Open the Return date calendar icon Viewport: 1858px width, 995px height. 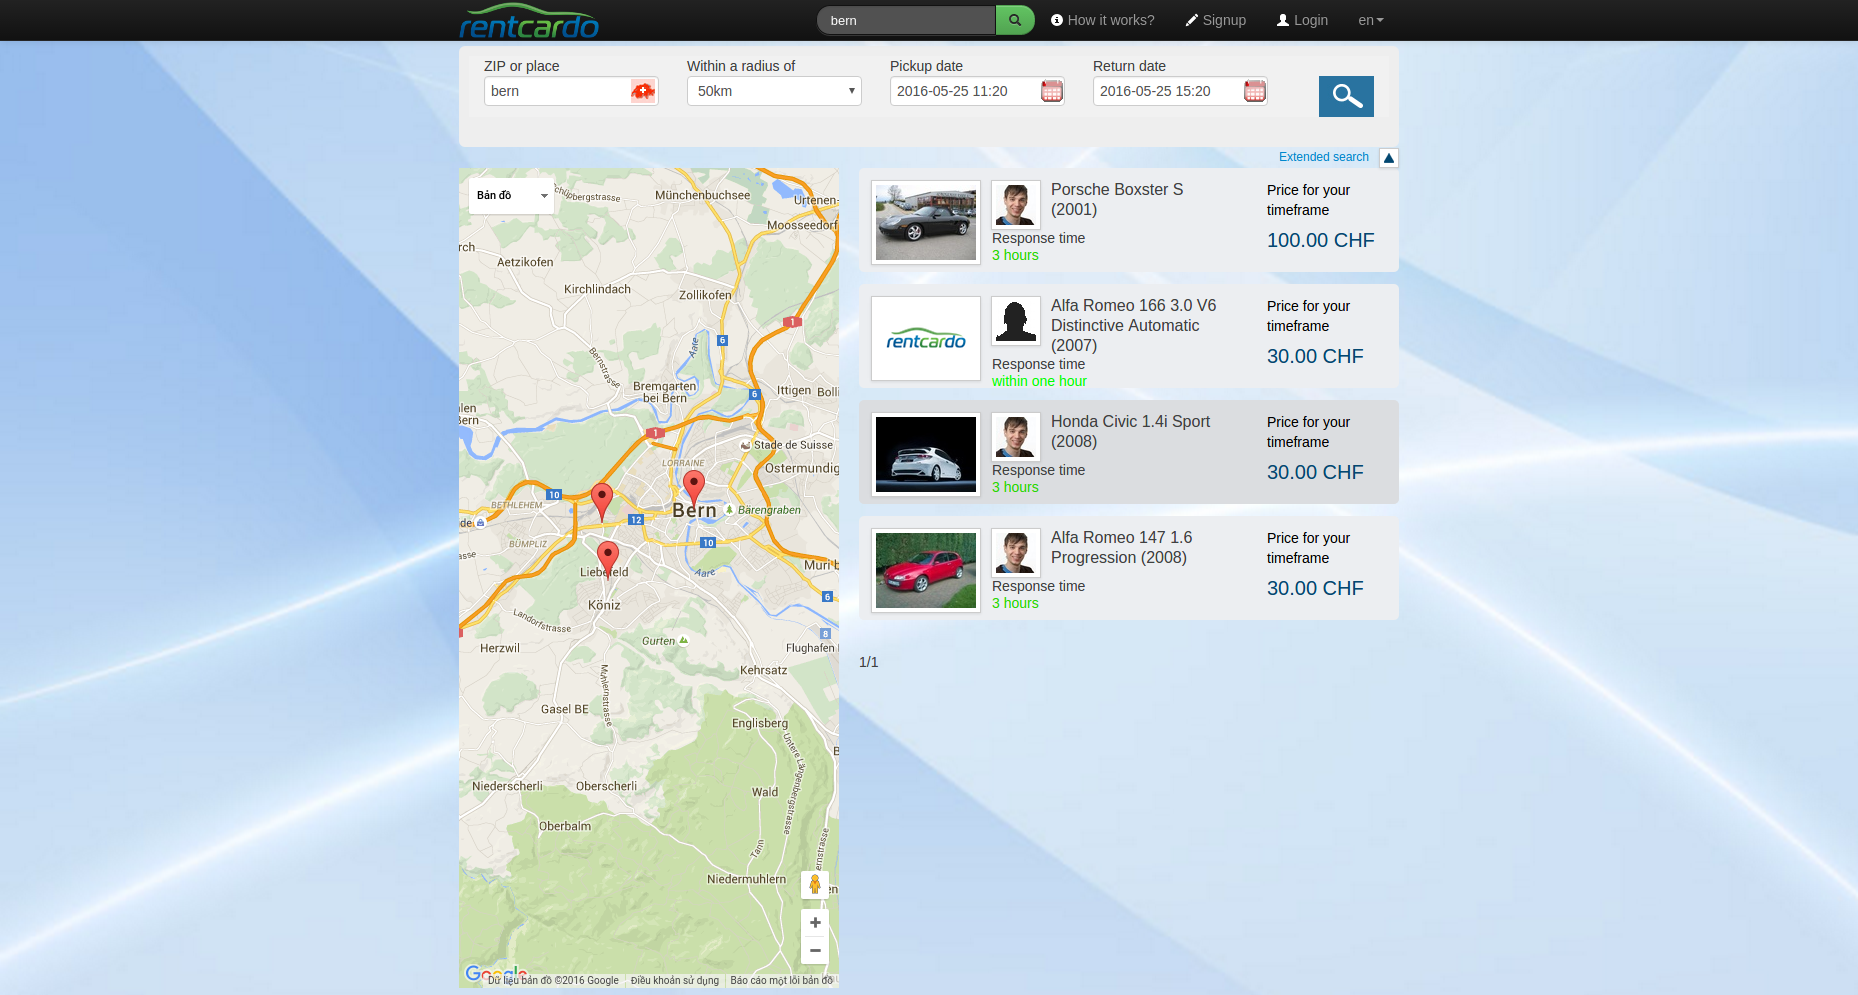(x=1254, y=91)
